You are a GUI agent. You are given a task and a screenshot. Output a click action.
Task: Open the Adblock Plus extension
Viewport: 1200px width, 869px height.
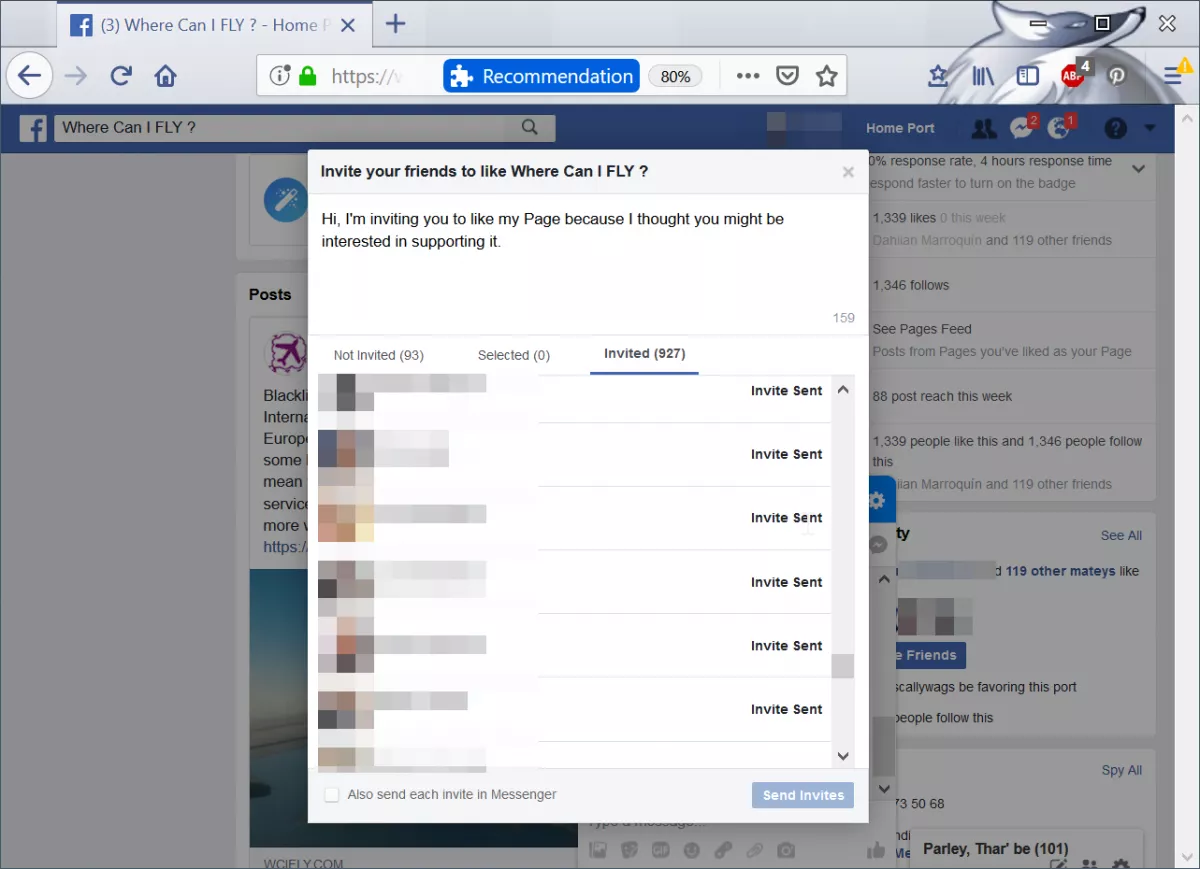[x=1074, y=75]
